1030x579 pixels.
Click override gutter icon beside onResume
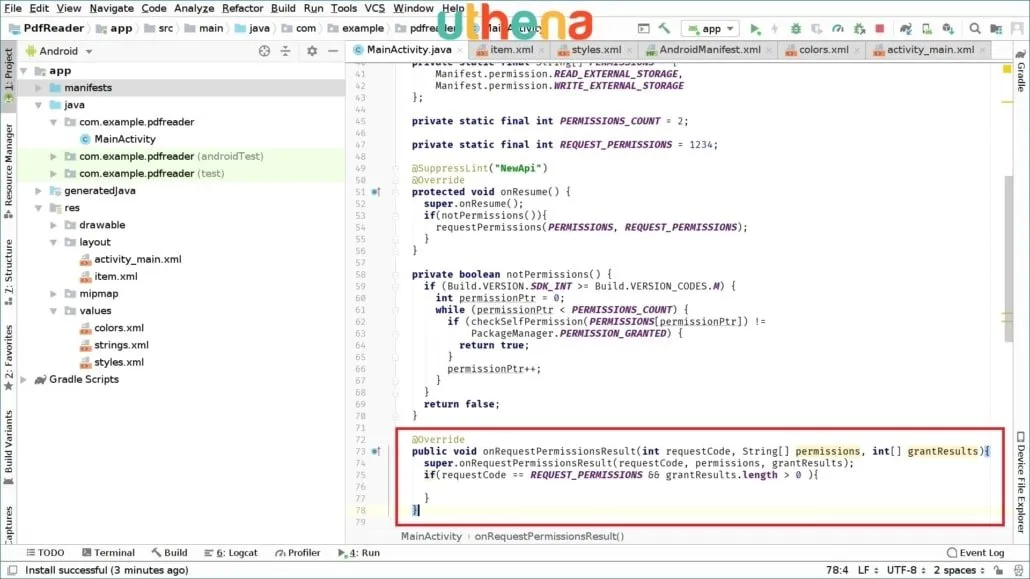tap(376, 192)
